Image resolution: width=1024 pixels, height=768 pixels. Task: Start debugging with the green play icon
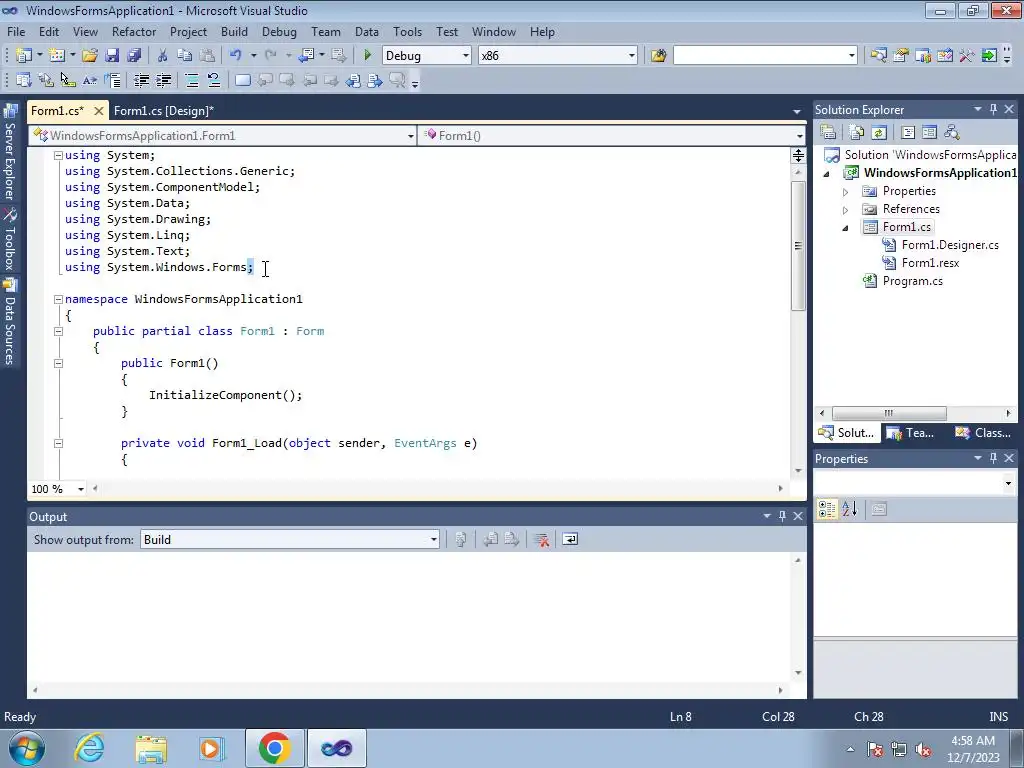(x=368, y=56)
